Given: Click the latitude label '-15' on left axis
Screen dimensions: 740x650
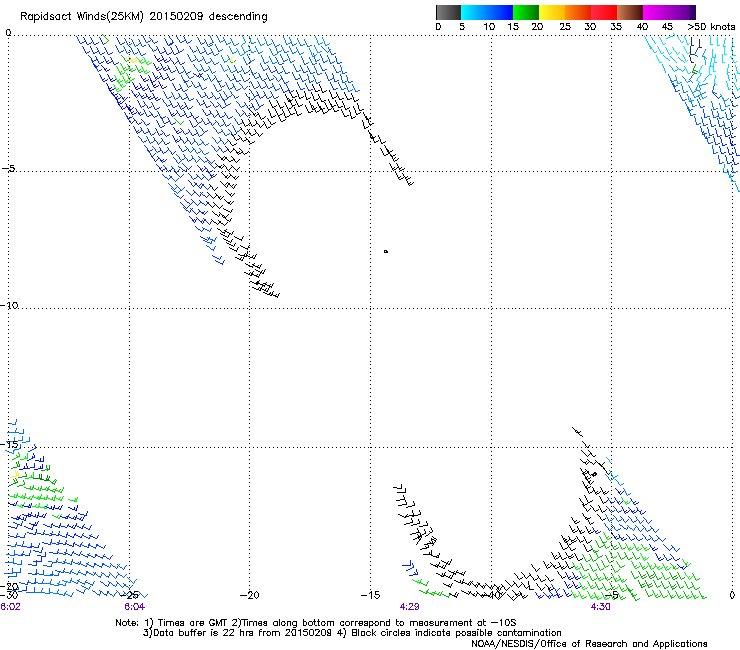Looking at the screenshot, I should click(9, 444).
